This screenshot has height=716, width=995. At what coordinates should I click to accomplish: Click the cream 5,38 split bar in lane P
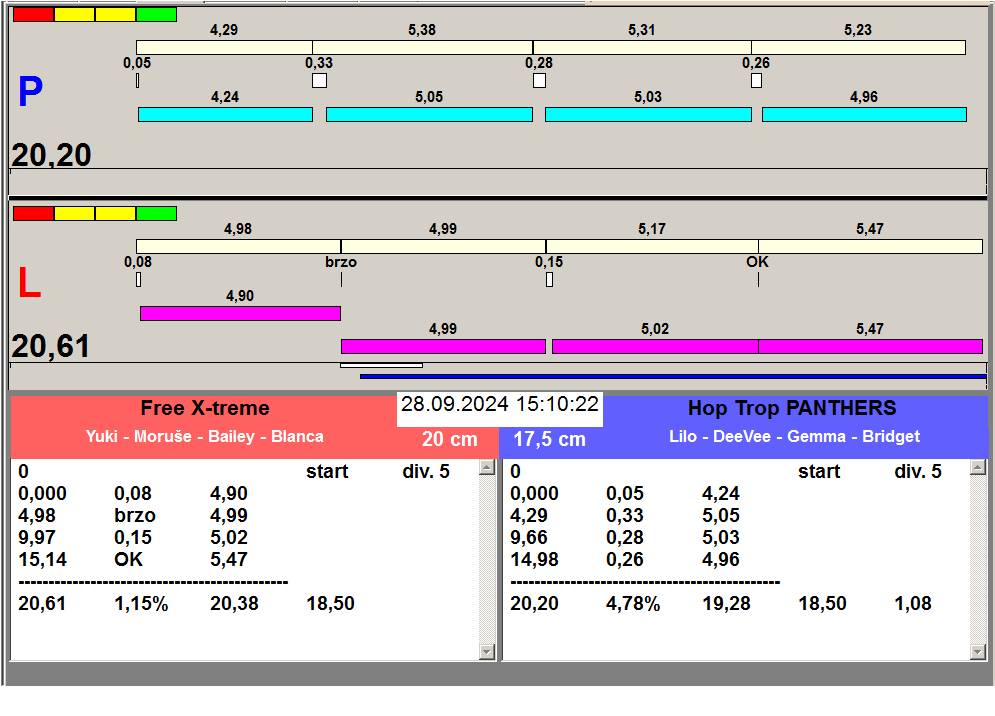click(x=422, y=47)
